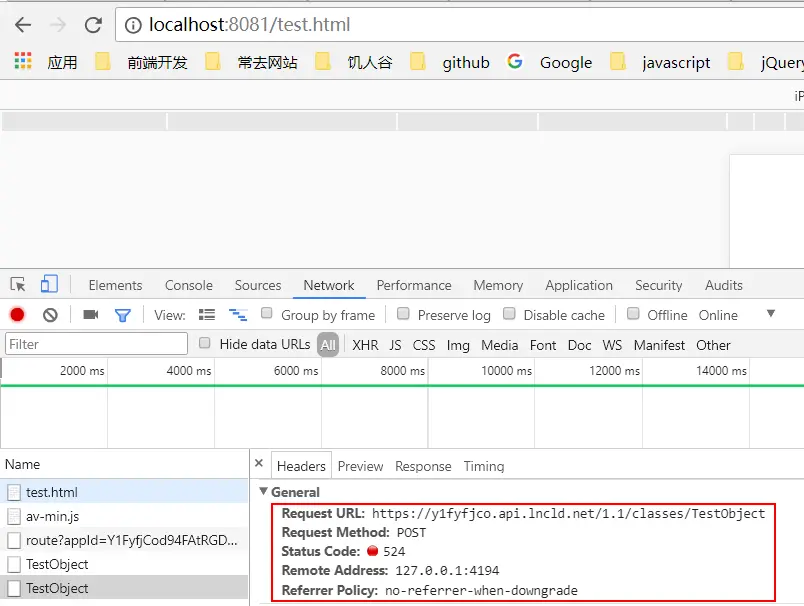Viewport: 804px width, 606px height.
Task: View site info icon in address bar
Action: [x=133, y=25]
